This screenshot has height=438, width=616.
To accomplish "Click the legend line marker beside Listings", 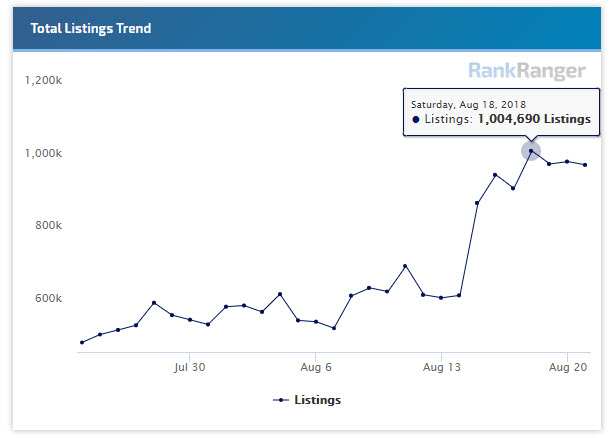I will [x=281, y=400].
